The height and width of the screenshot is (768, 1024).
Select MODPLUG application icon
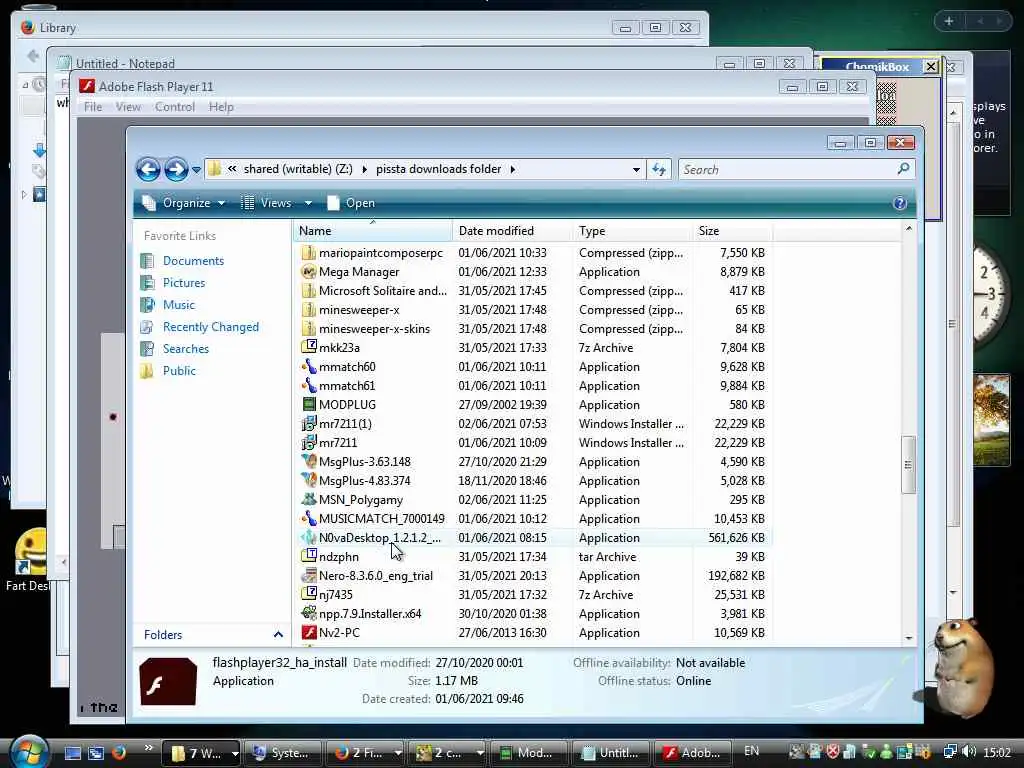pos(308,405)
